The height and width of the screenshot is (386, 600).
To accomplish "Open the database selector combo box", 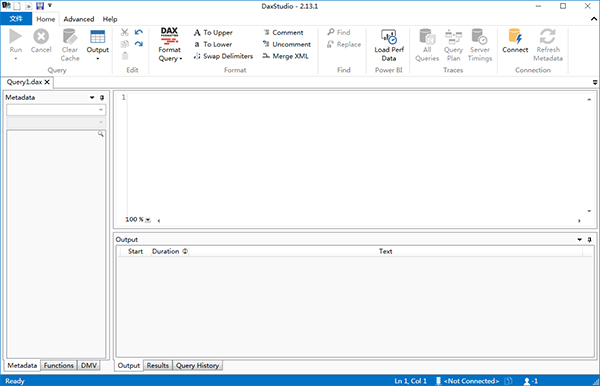I will tap(56, 110).
